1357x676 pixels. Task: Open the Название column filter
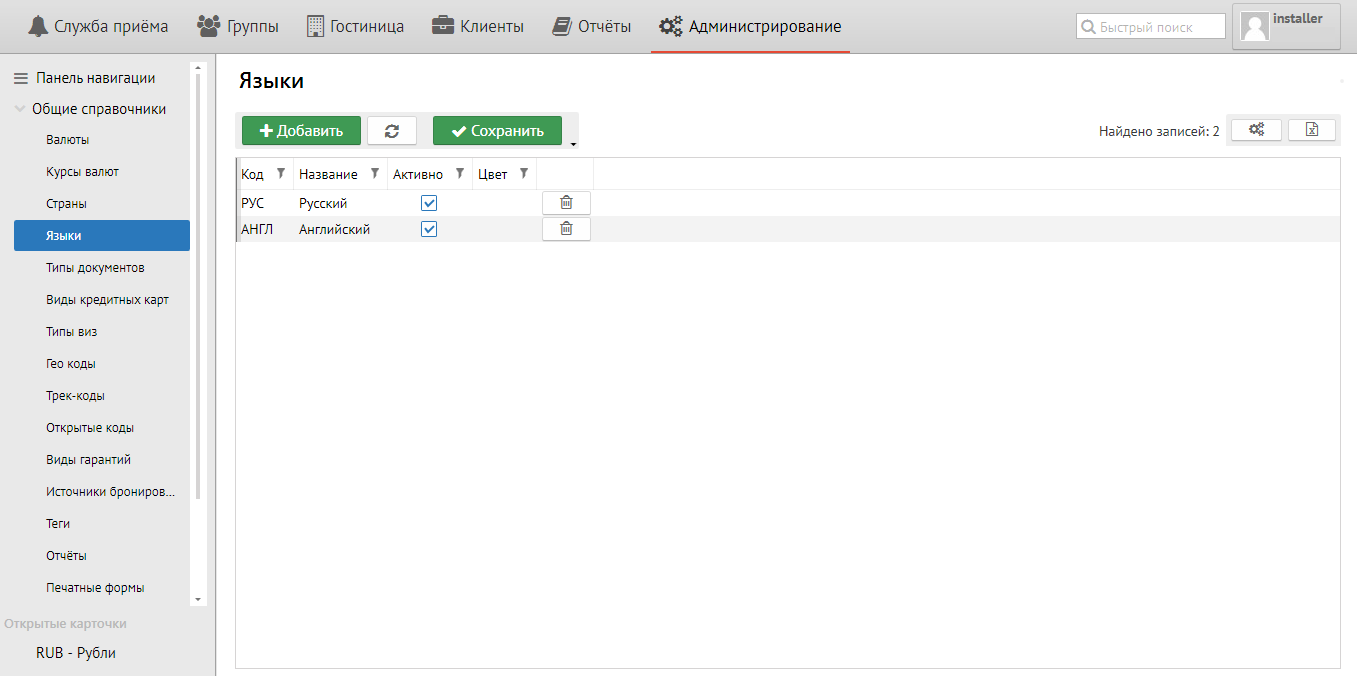tap(375, 173)
